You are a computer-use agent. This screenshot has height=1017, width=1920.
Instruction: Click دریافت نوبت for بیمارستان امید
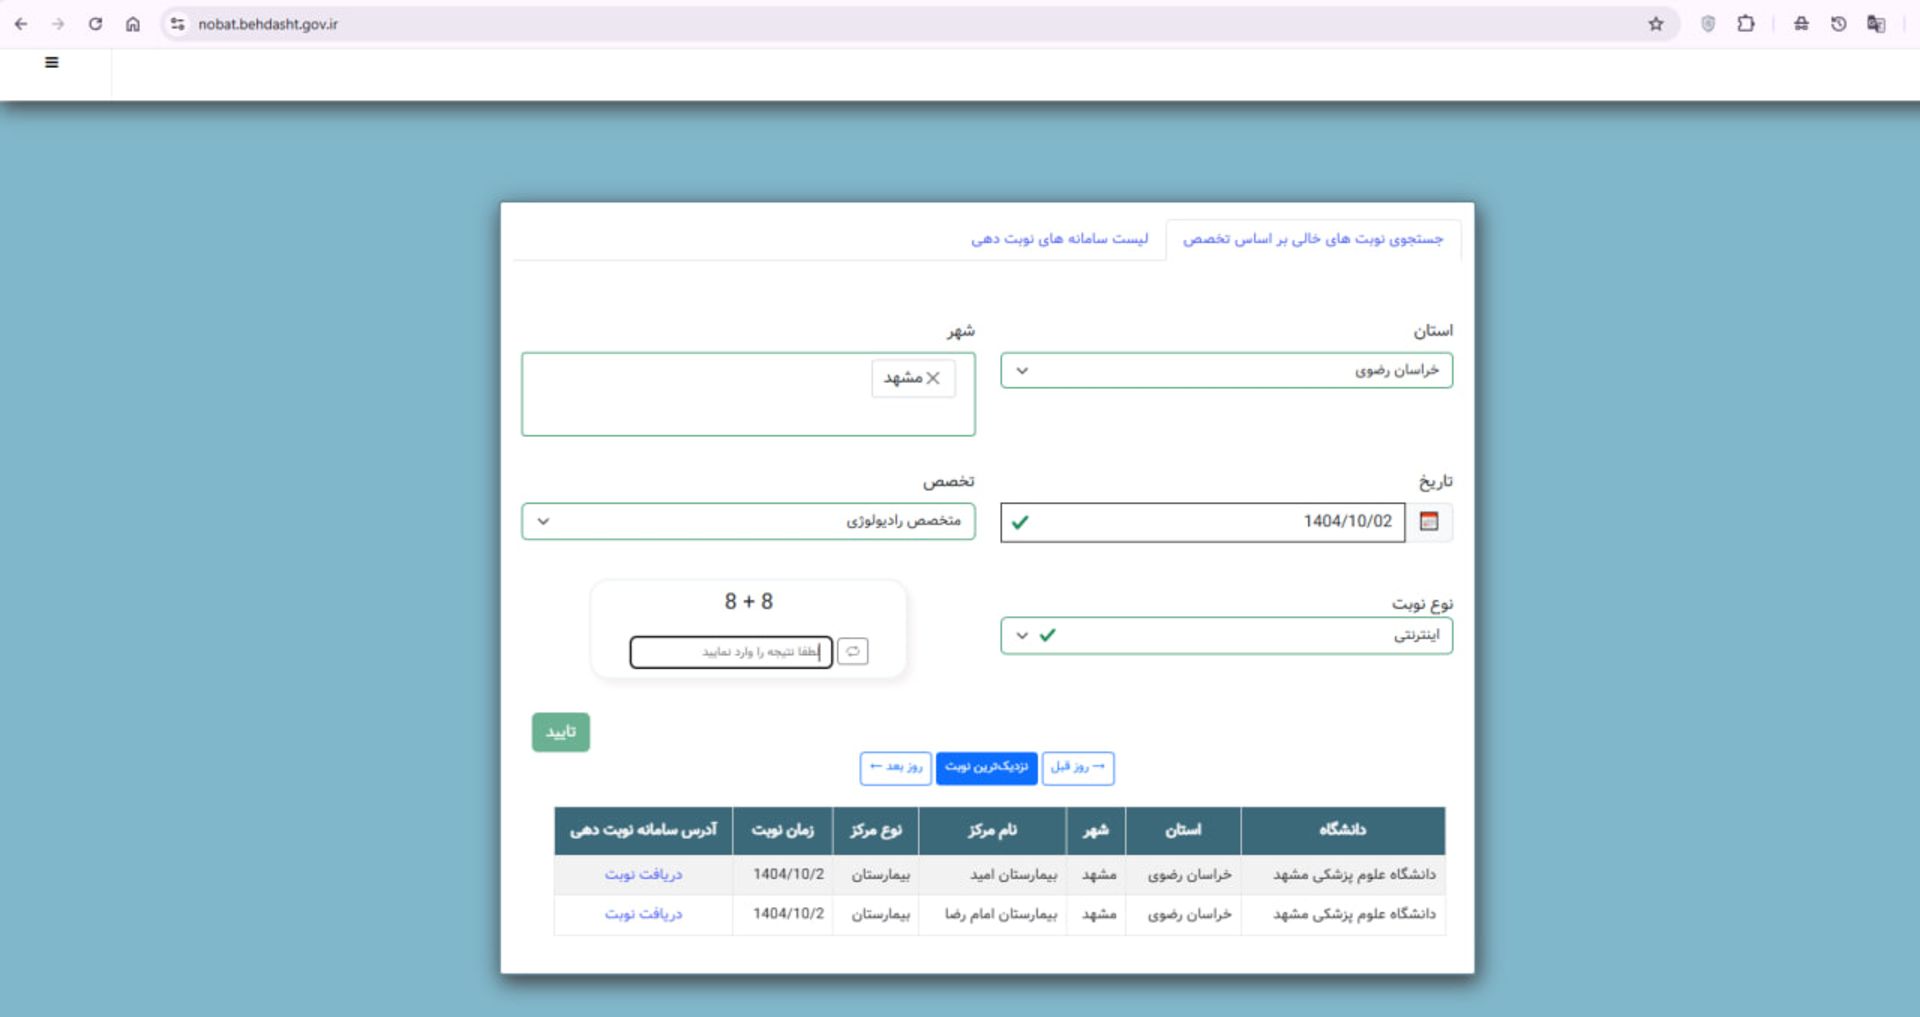pos(643,873)
